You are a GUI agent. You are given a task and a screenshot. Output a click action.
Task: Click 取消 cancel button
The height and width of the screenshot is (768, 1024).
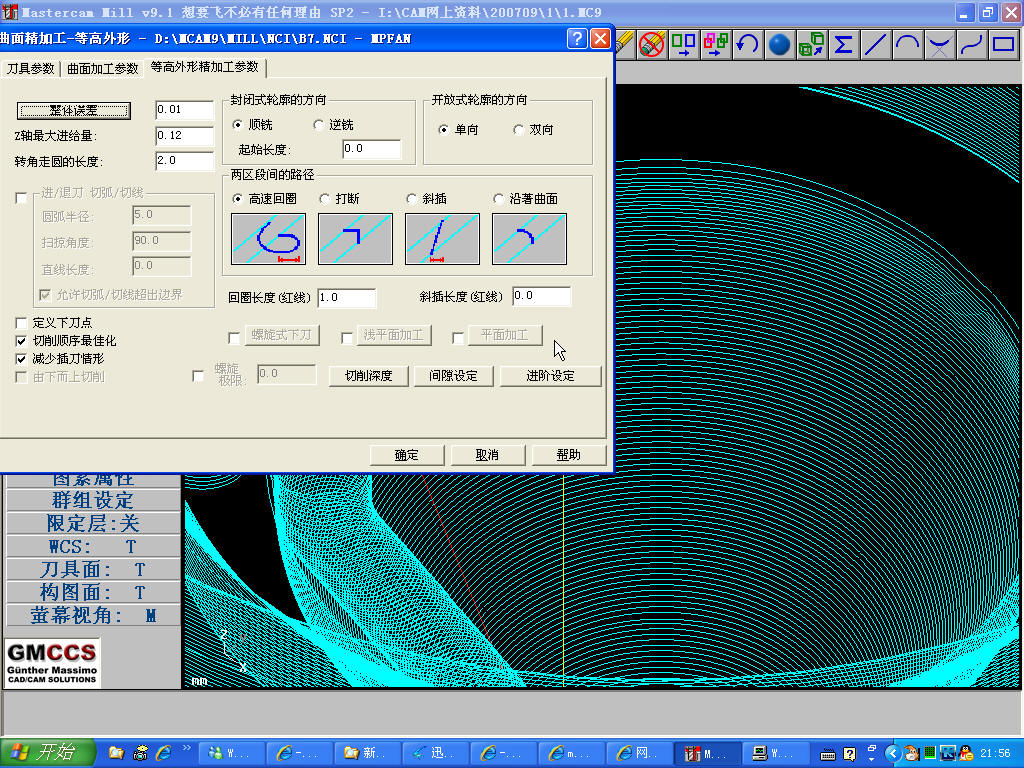pyautogui.click(x=487, y=455)
